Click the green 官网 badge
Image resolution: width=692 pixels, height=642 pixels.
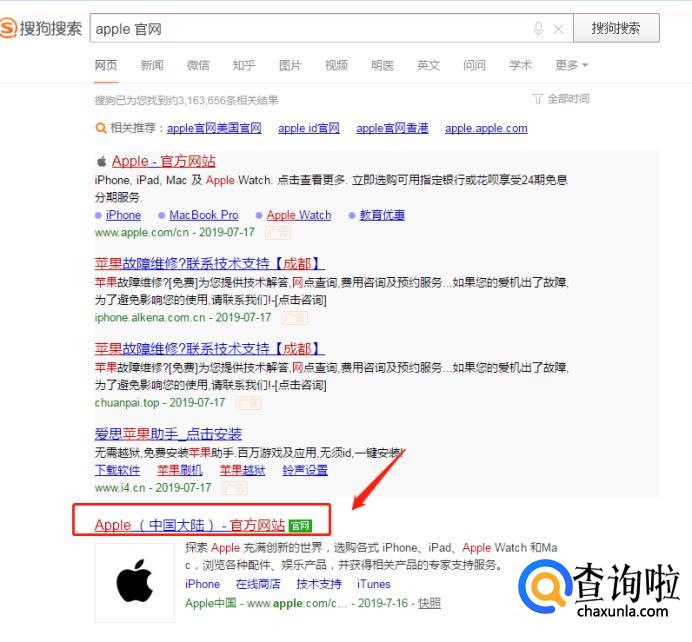(300, 526)
